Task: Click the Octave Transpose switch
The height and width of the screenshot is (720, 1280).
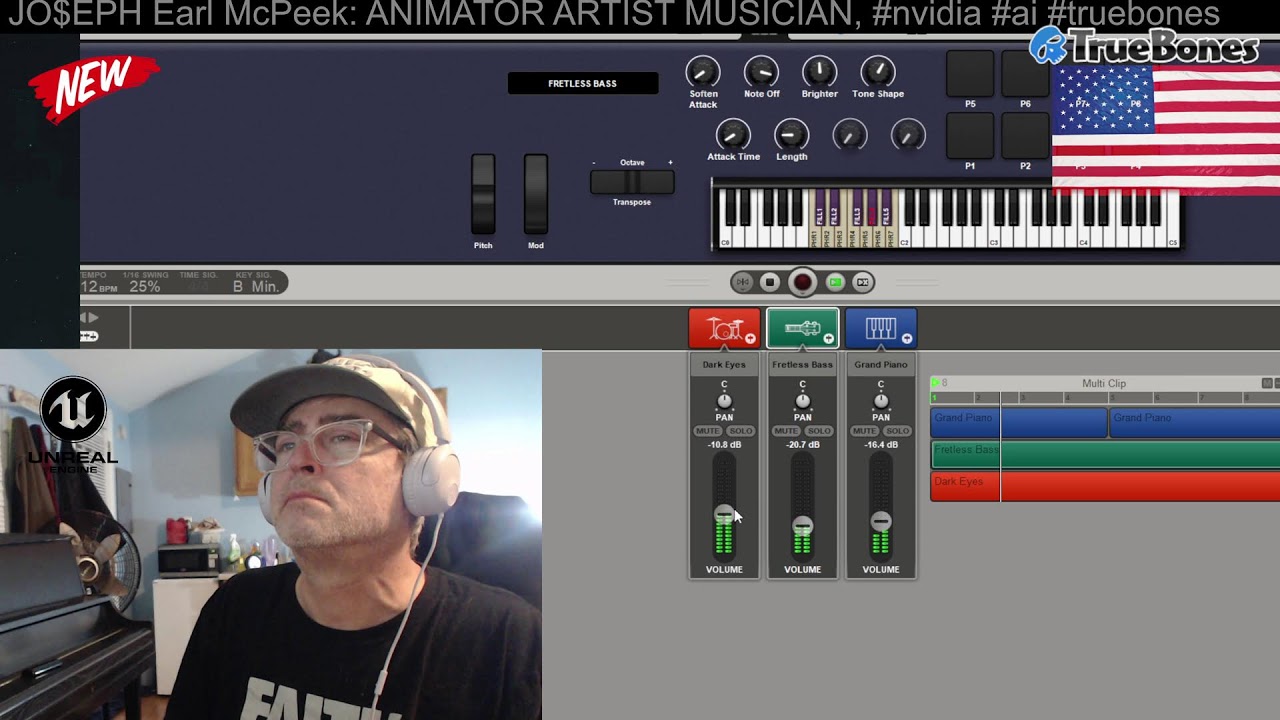Action: pyautogui.click(x=632, y=182)
